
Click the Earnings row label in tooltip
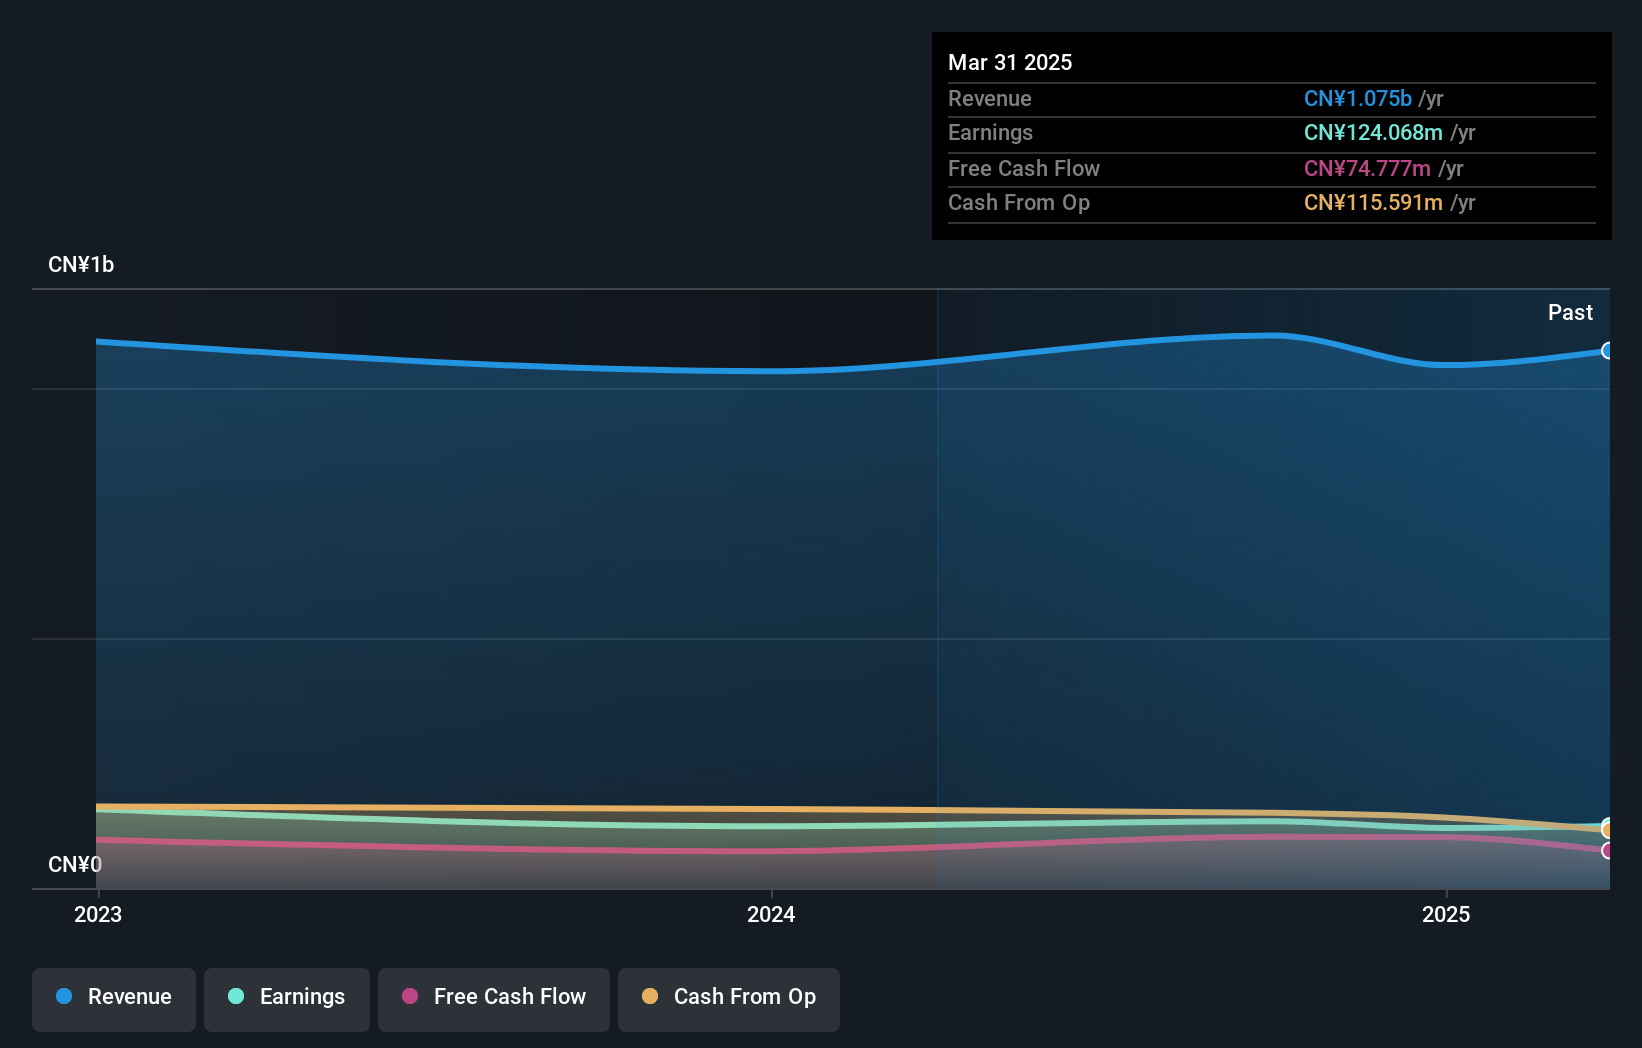(x=990, y=133)
